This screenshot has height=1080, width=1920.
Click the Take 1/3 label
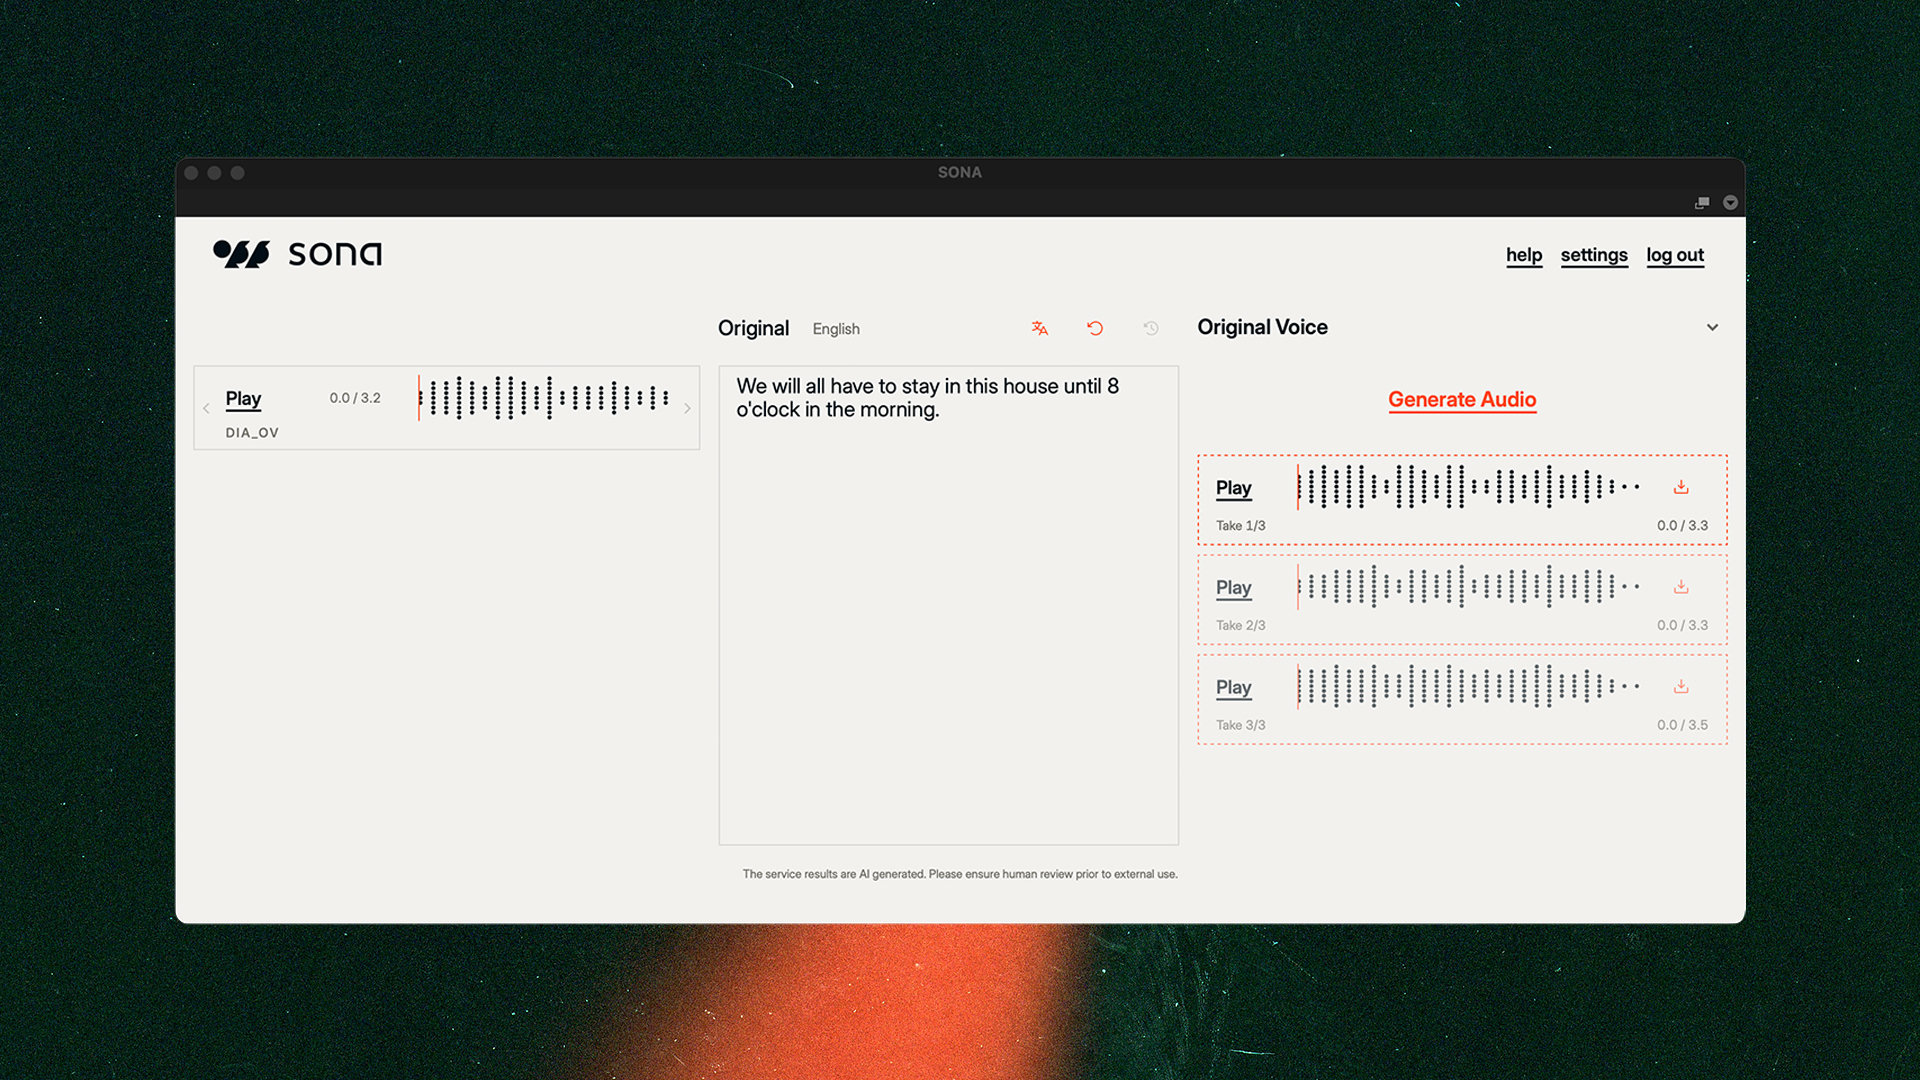(1240, 526)
